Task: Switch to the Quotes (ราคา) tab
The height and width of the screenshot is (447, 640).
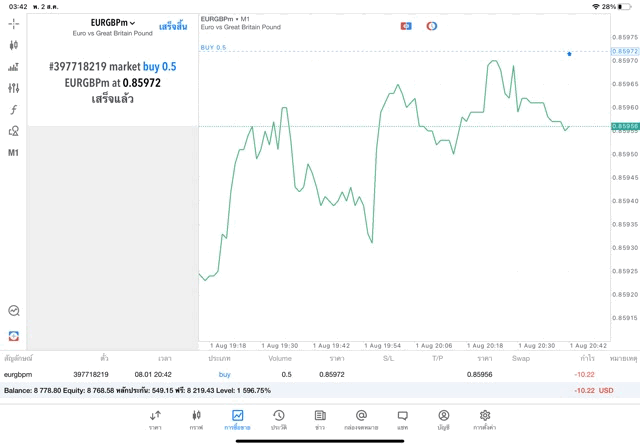Action: [x=155, y=419]
